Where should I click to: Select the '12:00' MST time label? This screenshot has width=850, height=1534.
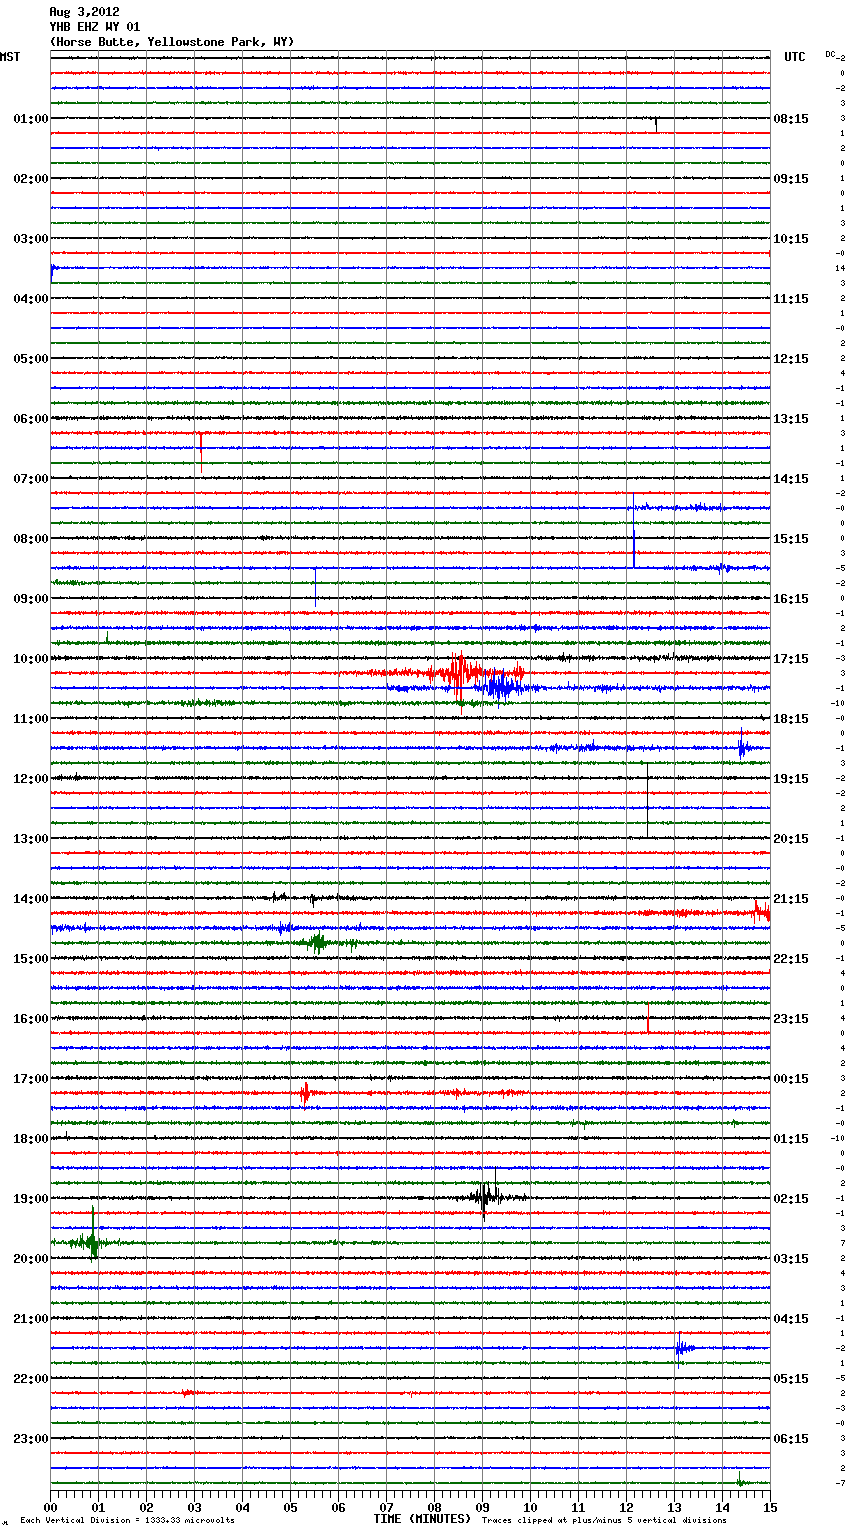tap(31, 779)
